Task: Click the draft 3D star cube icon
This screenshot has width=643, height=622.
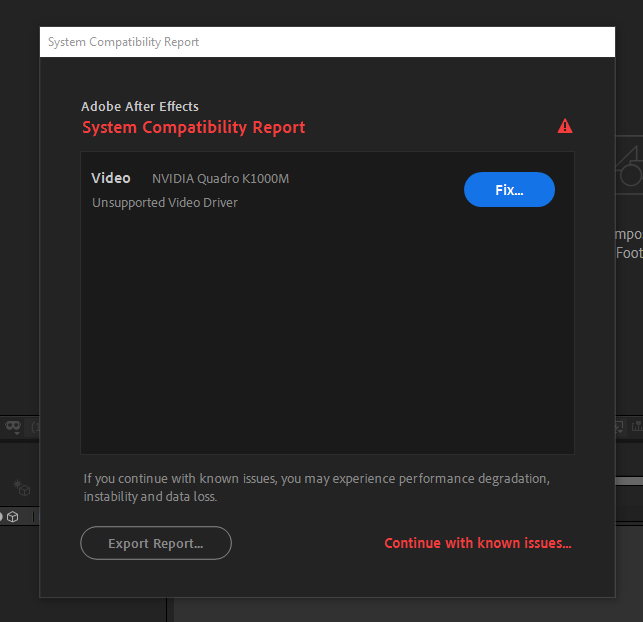Action: coord(22,488)
